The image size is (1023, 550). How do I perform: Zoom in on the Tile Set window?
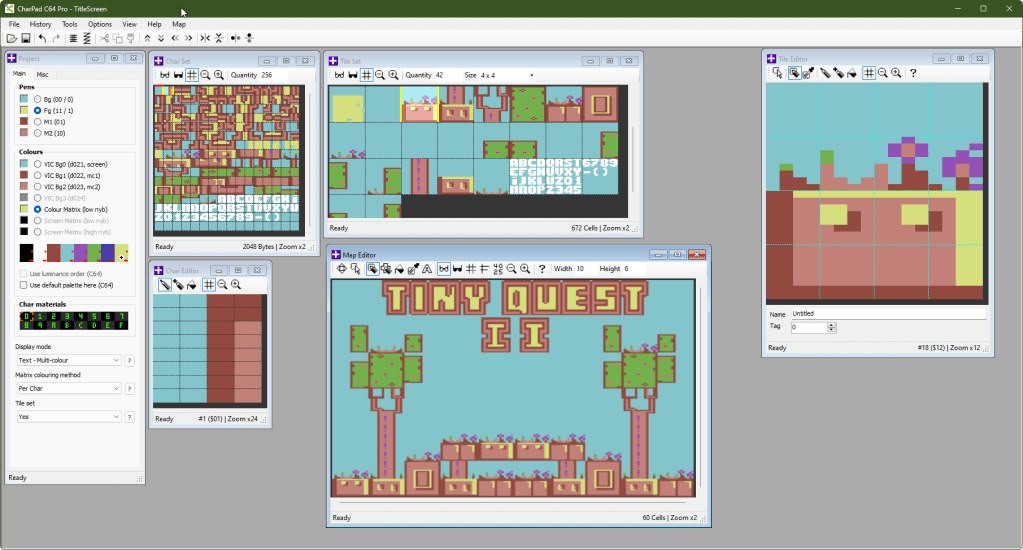click(x=394, y=75)
